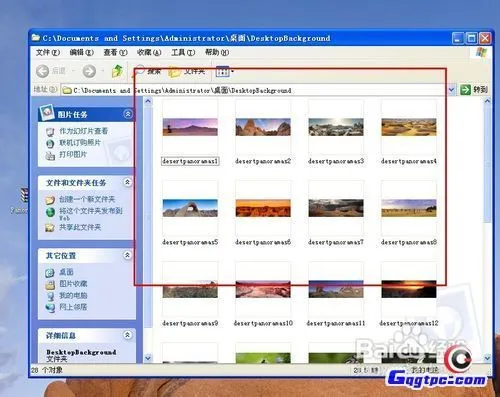
Task: Click the address bar path field
Action: (254, 90)
